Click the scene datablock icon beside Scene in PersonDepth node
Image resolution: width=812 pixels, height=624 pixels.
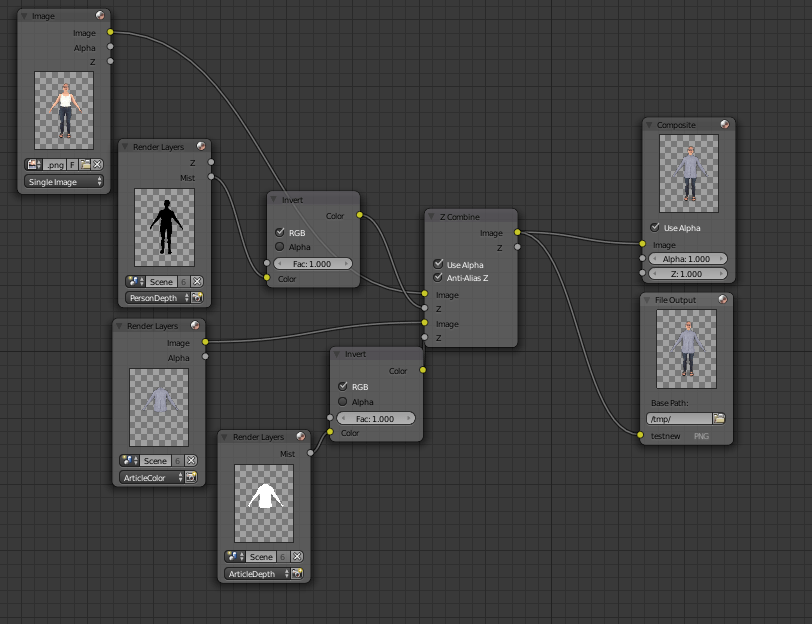point(132,281)
